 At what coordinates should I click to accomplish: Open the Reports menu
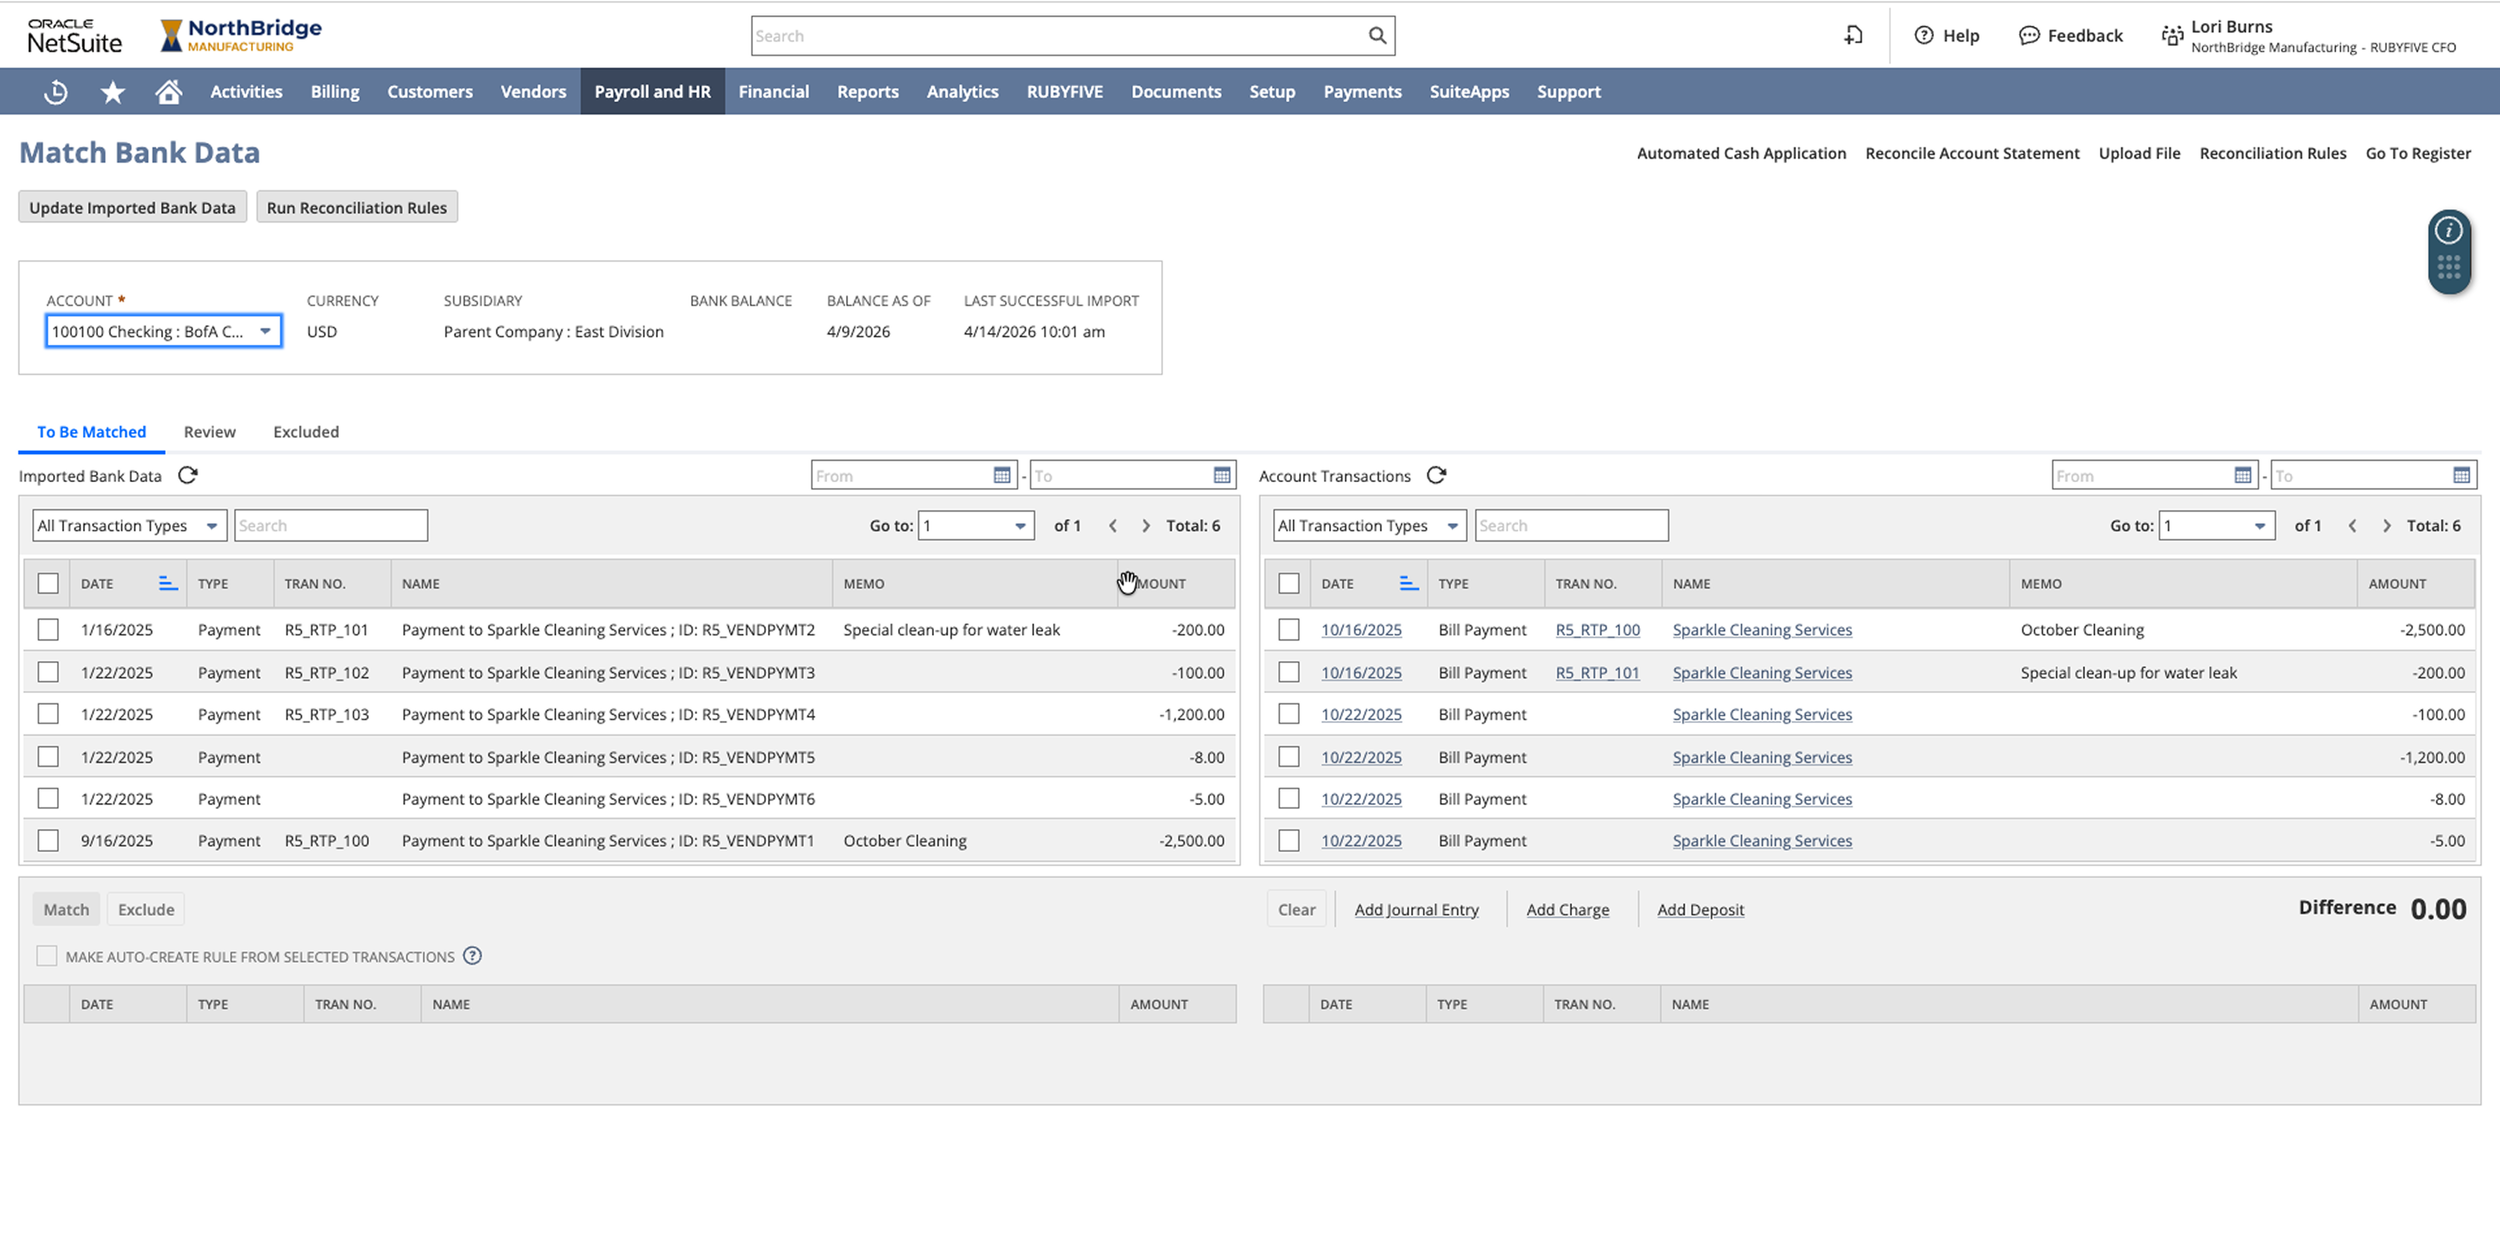(x=867, y=92)
